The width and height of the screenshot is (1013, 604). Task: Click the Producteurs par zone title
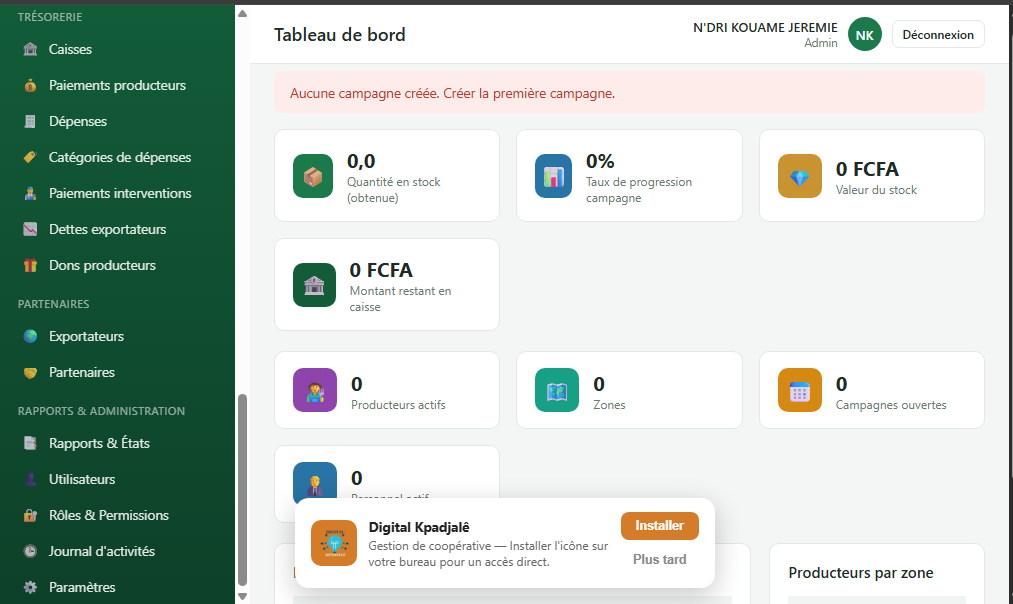[861, 573]
